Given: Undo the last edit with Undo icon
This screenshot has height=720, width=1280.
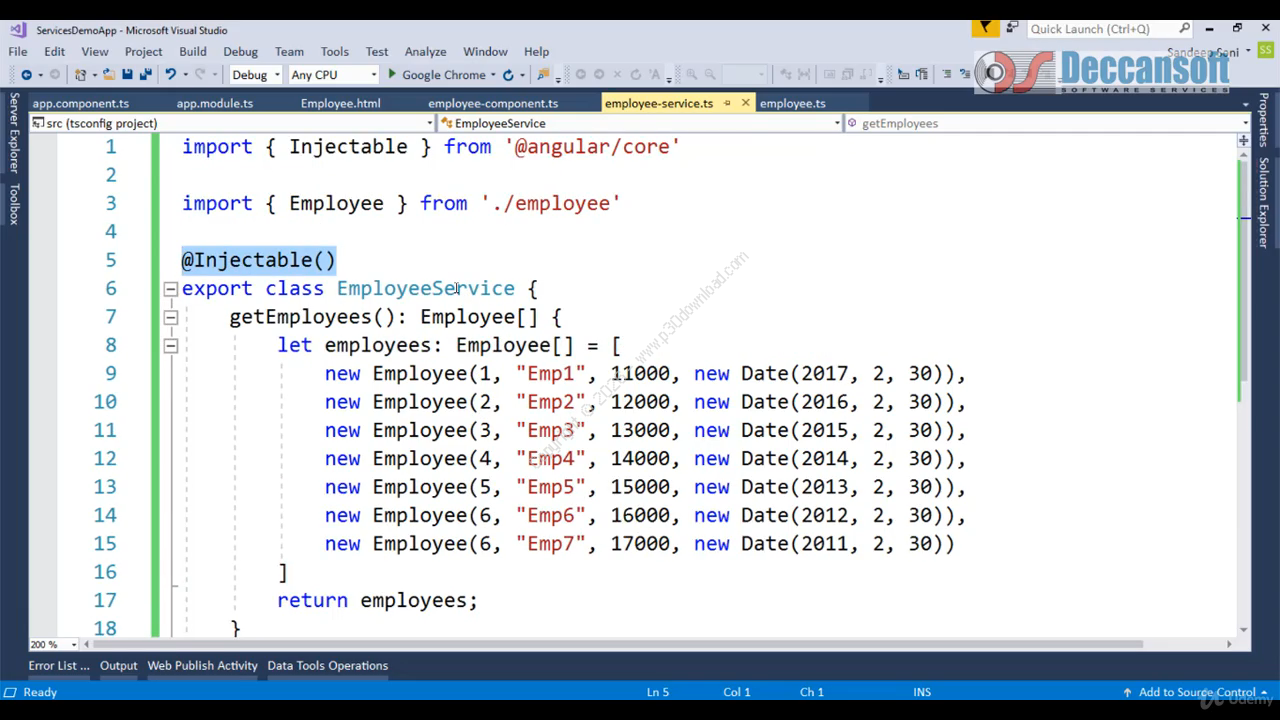Looking at the screenshot, I should tap(171, 75).
